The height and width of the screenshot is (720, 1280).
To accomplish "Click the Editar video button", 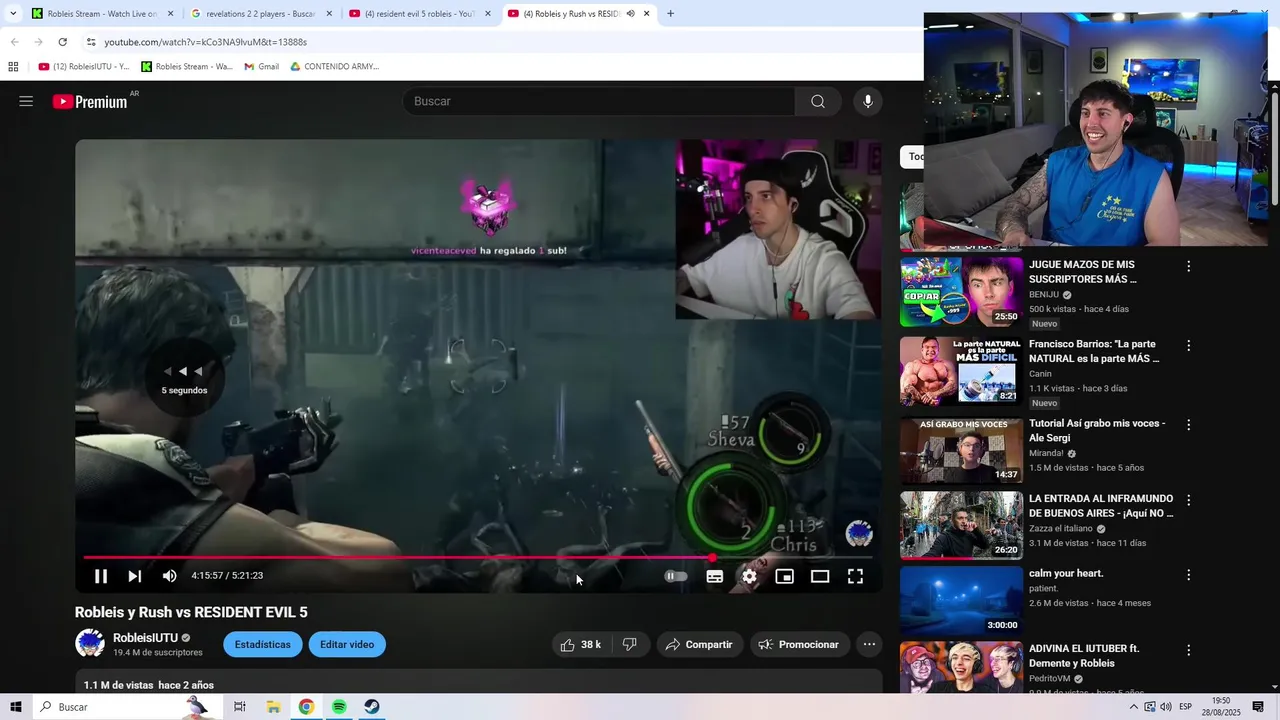I will tap(347, 645).
